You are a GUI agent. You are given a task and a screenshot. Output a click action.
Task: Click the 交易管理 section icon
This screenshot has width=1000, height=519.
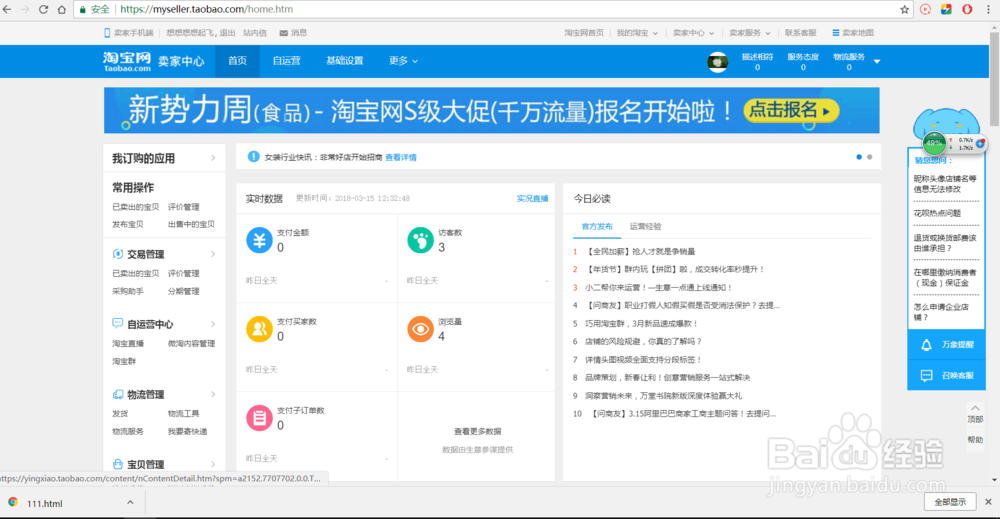[117, 254]
